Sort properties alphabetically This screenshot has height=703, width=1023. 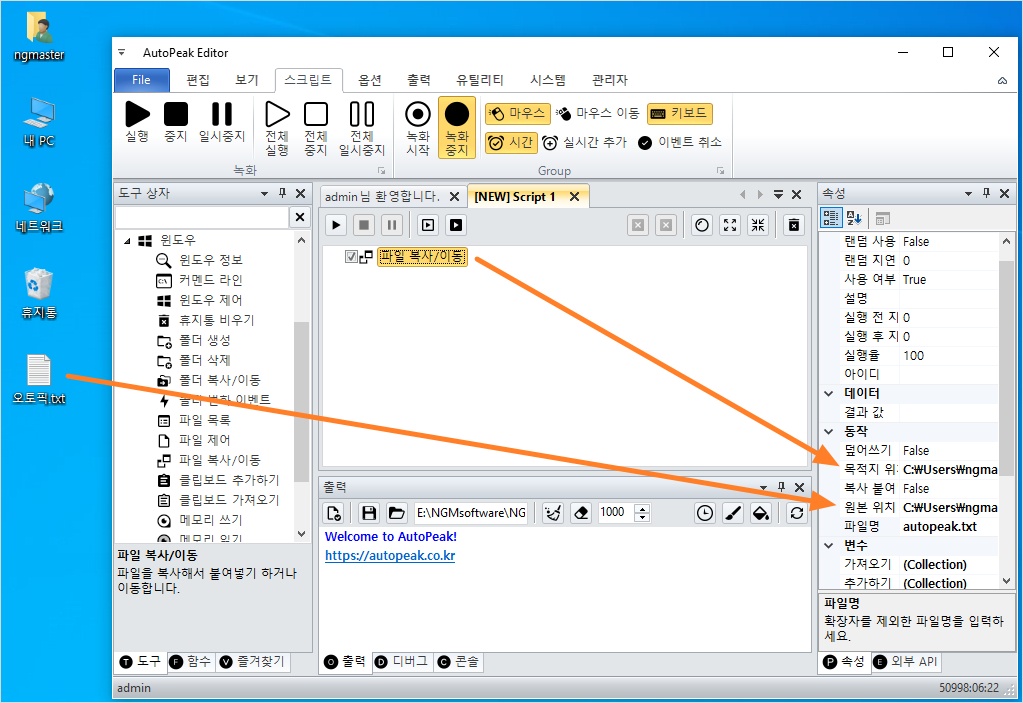pos(853,218)
